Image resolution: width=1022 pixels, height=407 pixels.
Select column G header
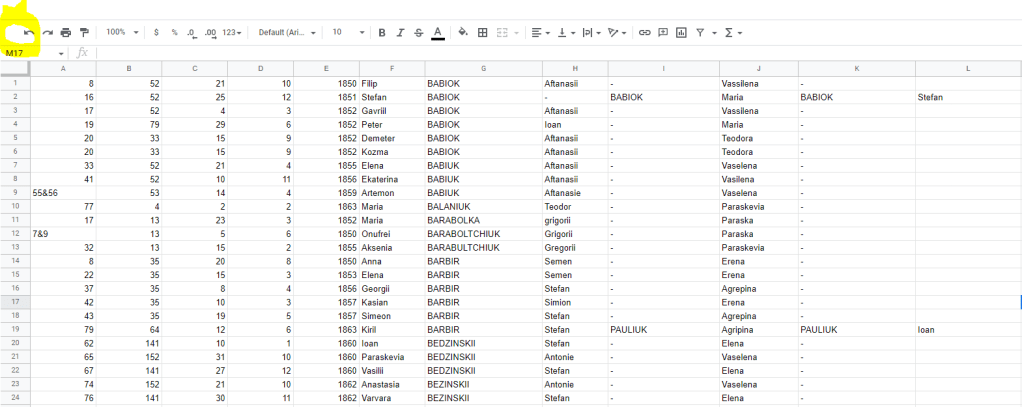483,68
